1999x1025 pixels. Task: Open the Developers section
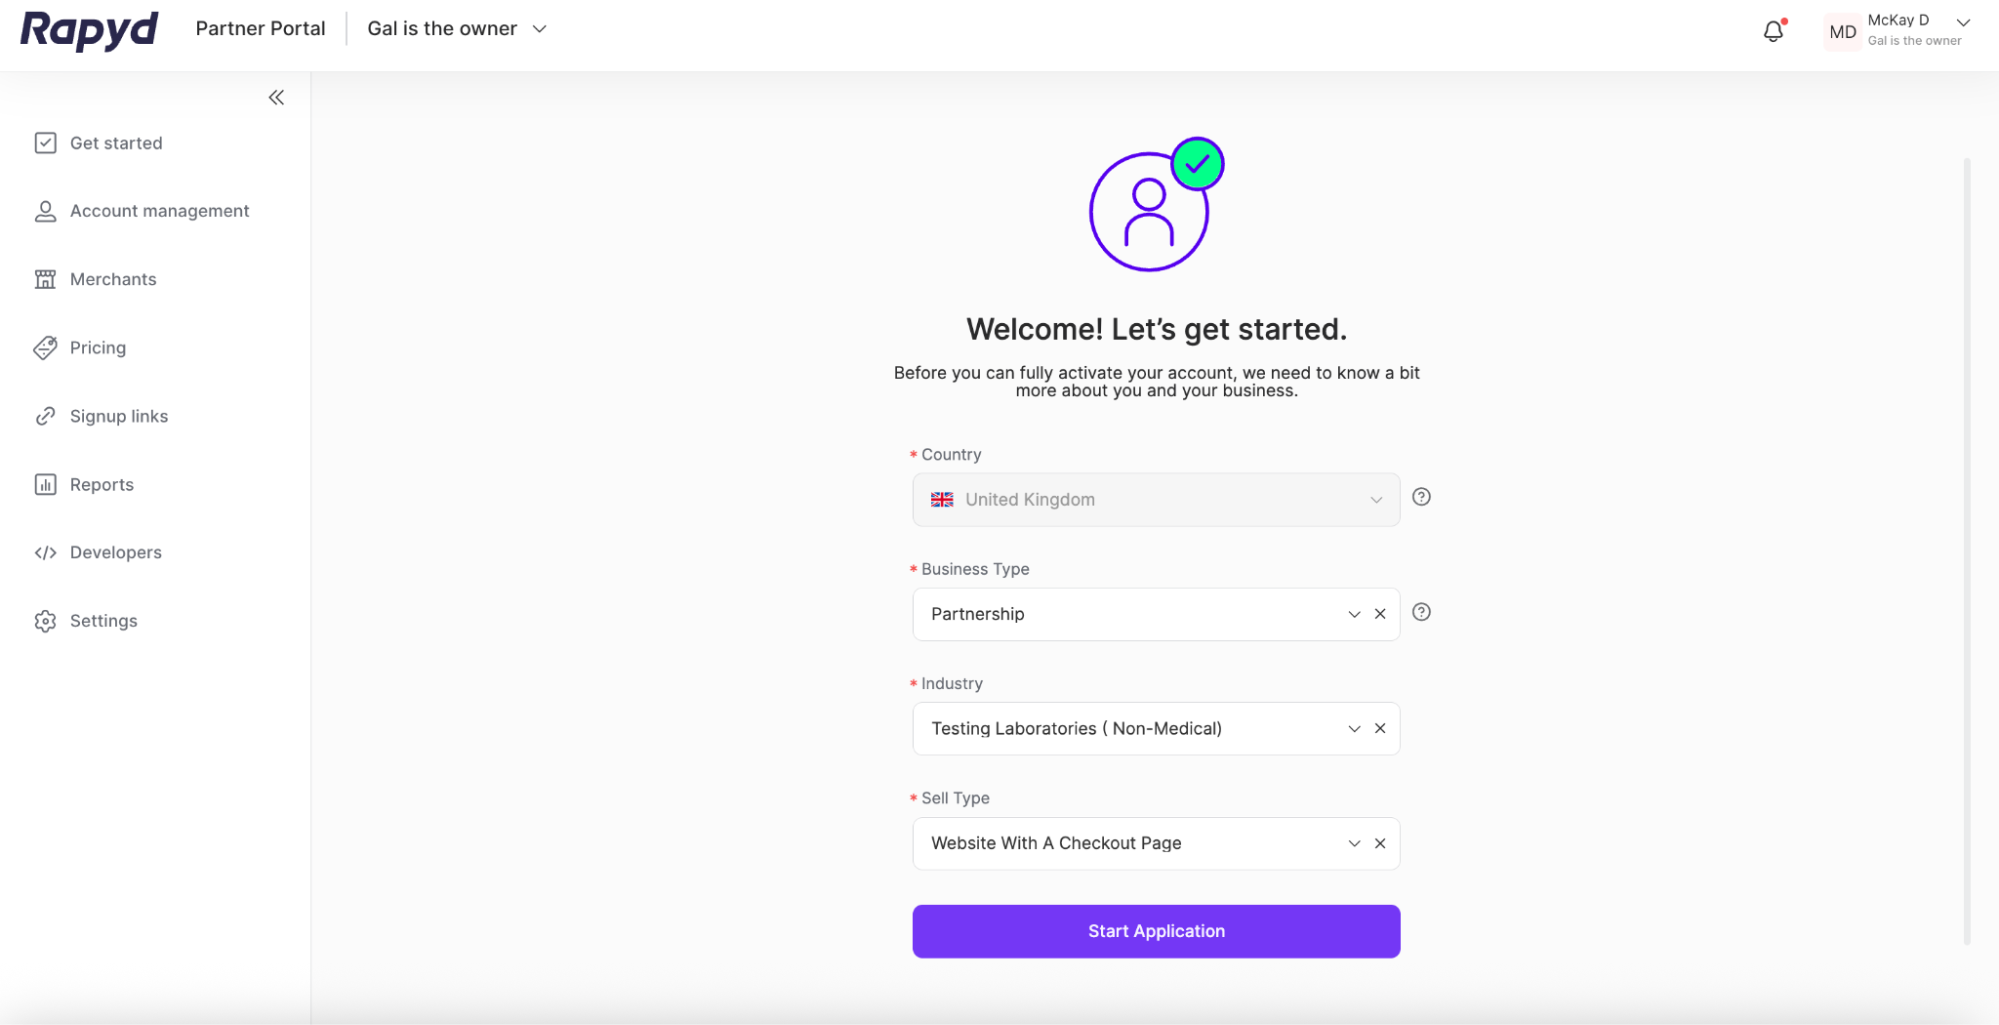115,552
